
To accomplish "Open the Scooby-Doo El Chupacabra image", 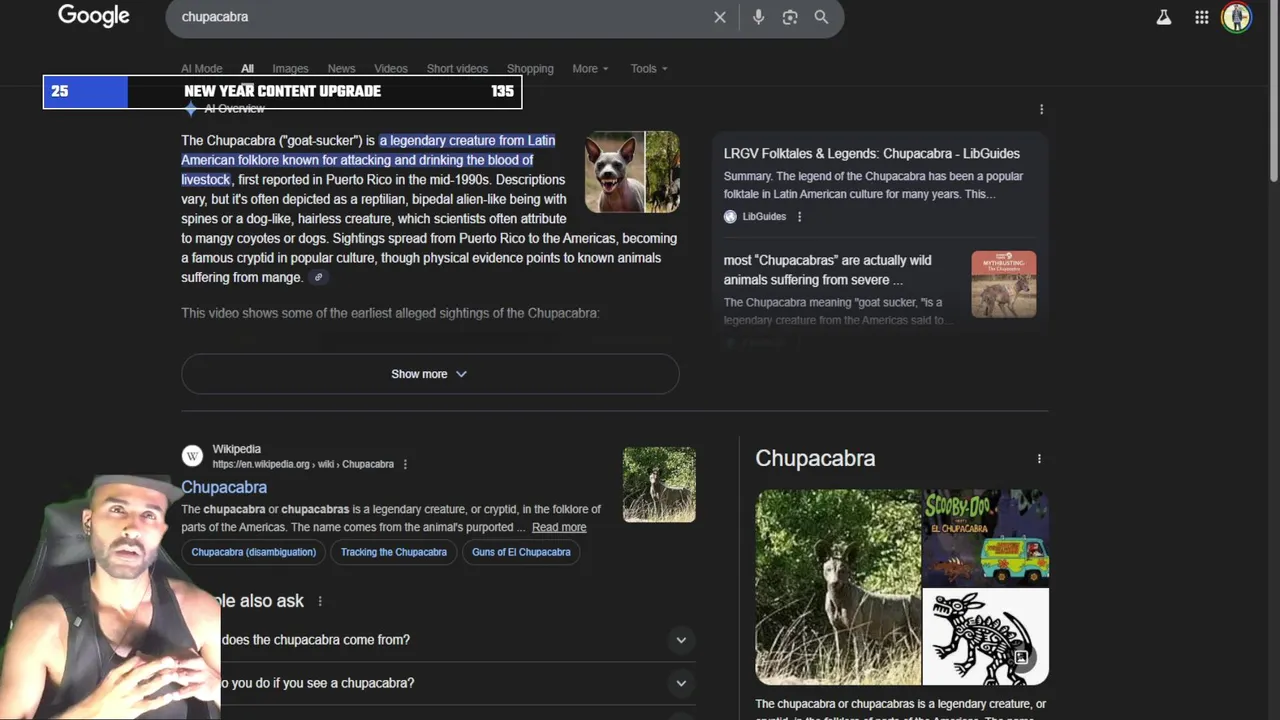I will tap(986, 538).
